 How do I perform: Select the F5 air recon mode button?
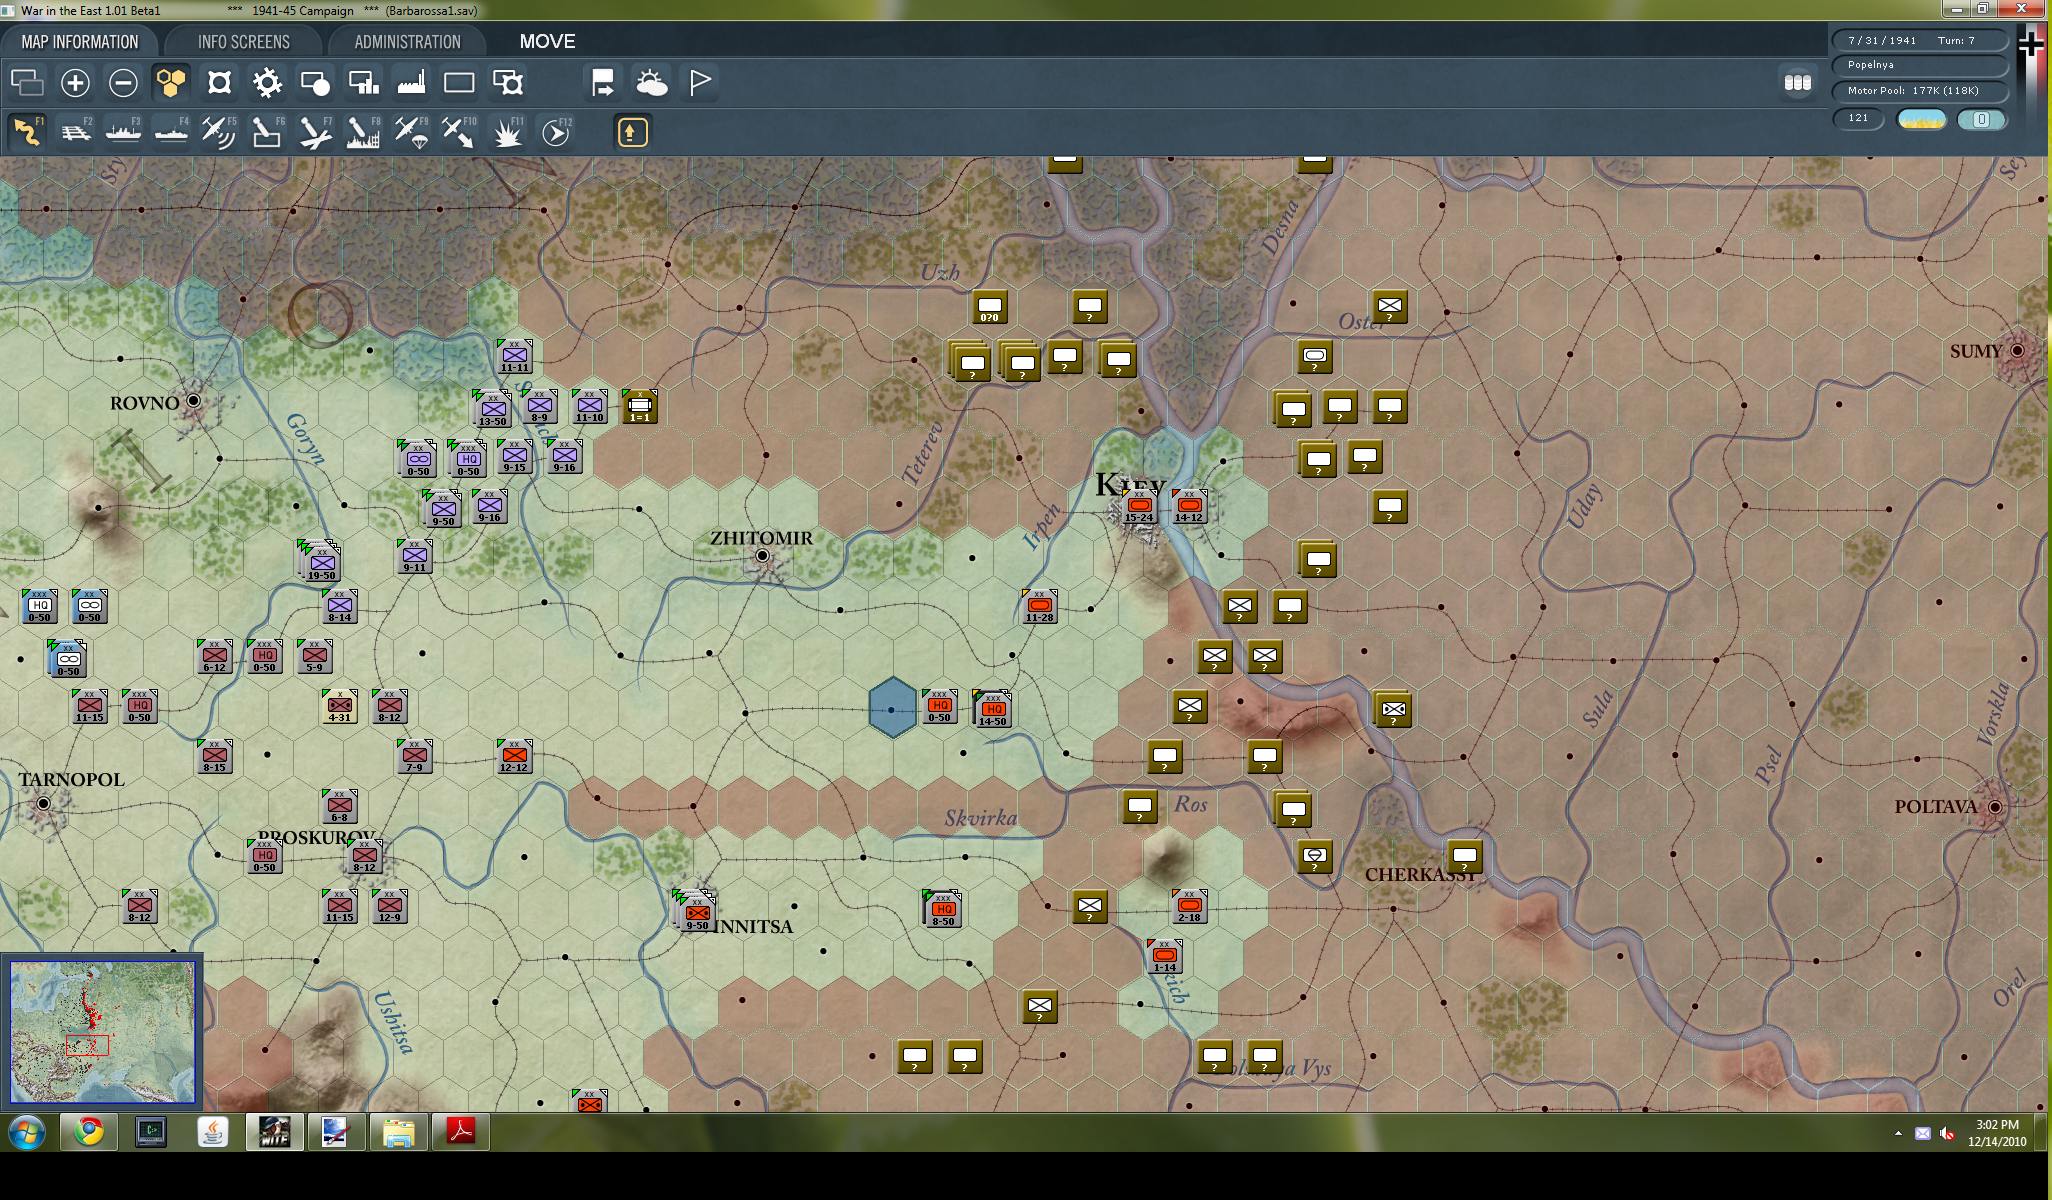tap(219, 132)
